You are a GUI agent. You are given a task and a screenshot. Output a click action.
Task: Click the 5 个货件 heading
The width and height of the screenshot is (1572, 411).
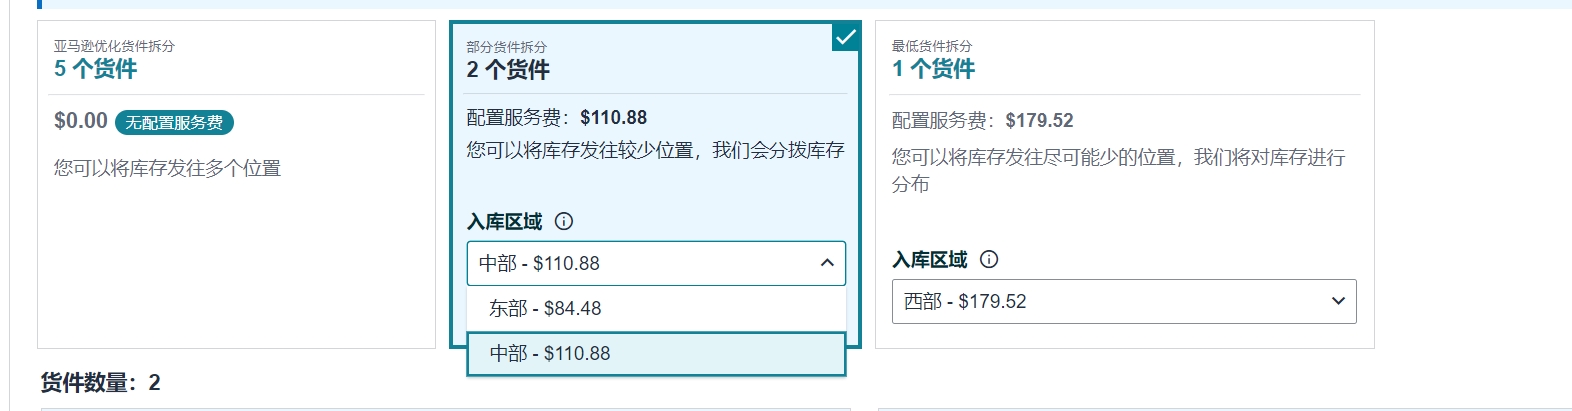96,69
